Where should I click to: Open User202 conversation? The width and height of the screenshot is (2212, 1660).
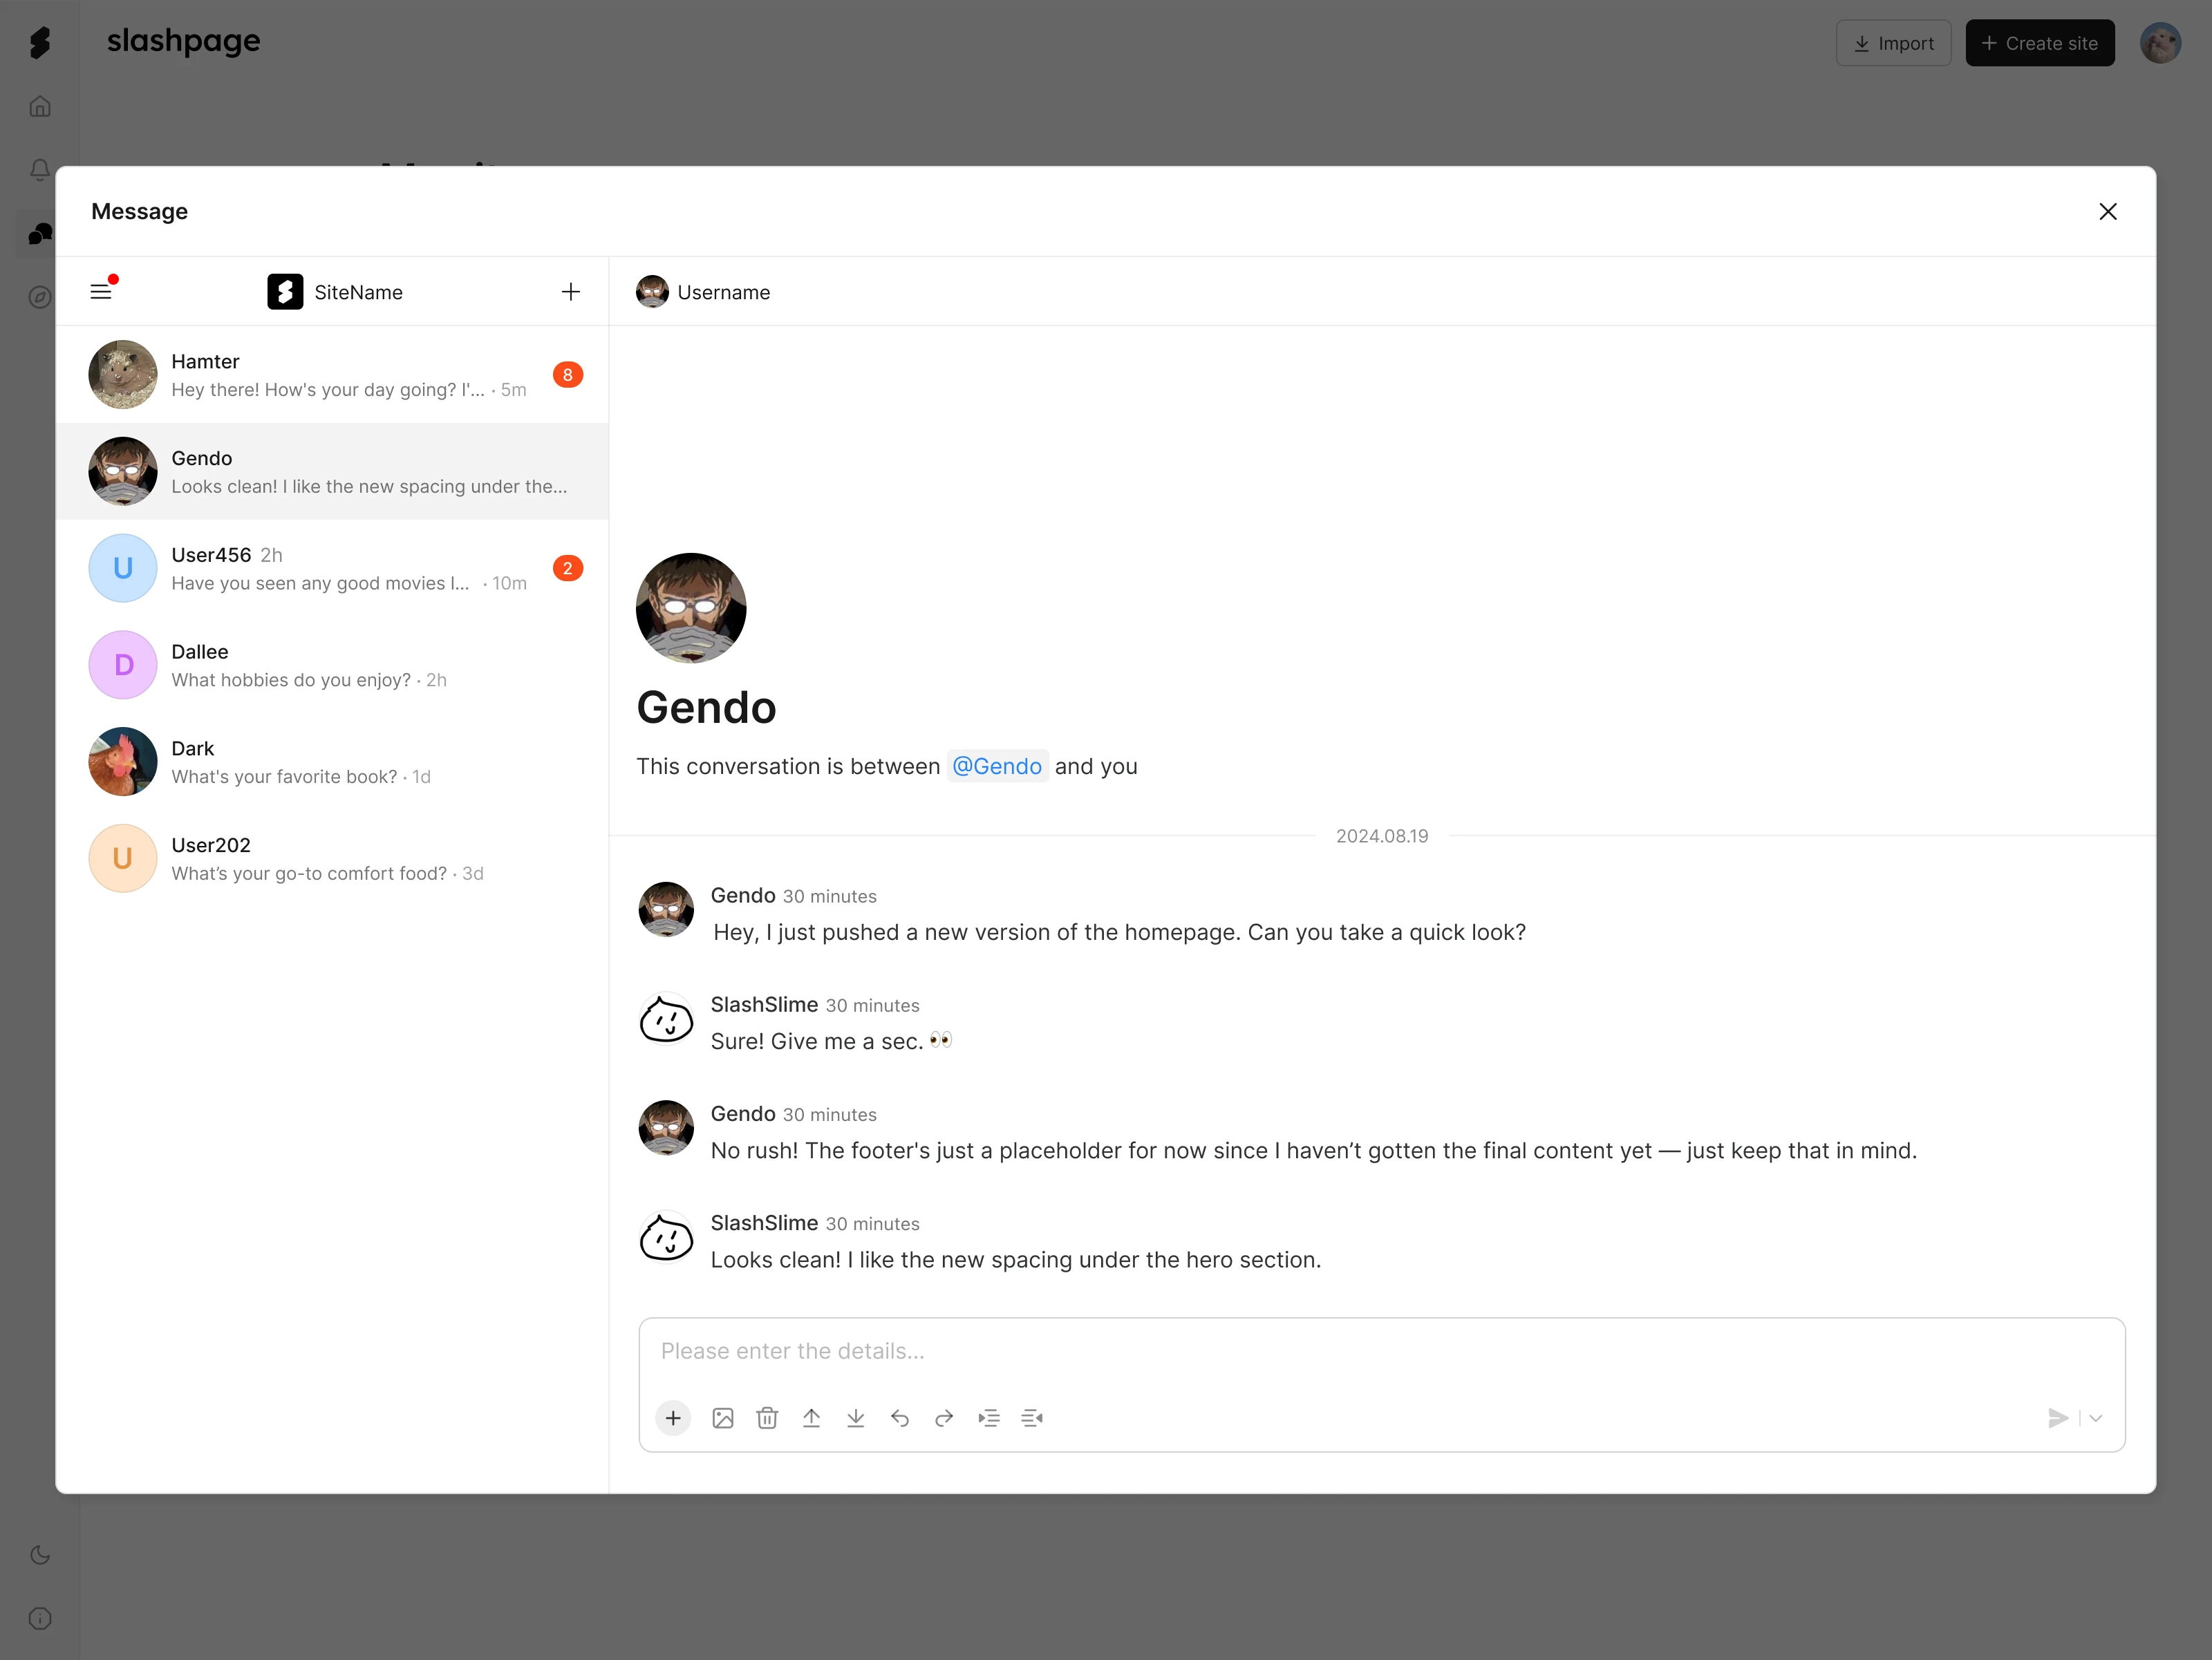(x=332, y=859)
